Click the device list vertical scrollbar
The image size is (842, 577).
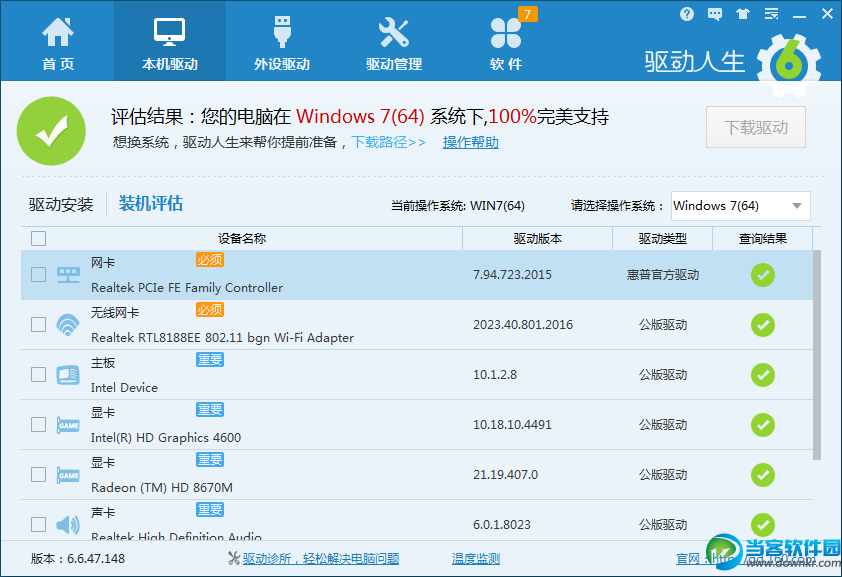click(x=817, y=355)
